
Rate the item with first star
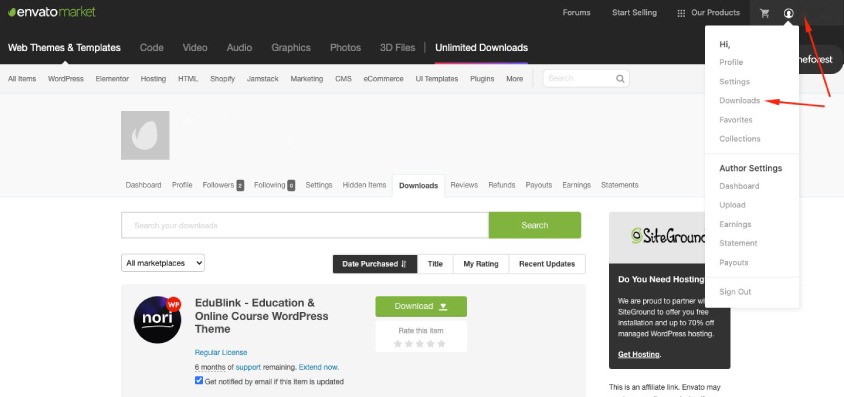(x=398, y=343)
